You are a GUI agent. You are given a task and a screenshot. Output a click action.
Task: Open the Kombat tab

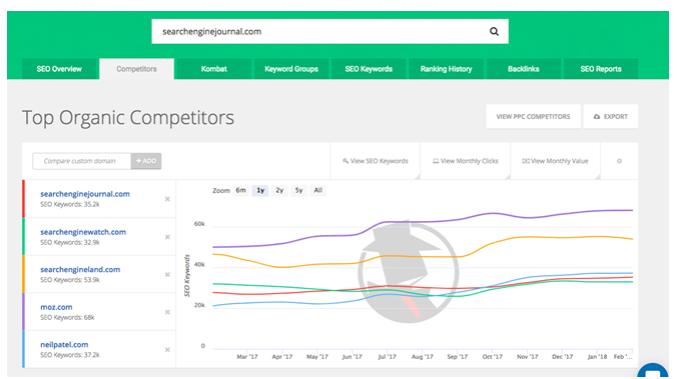point(214,69)
